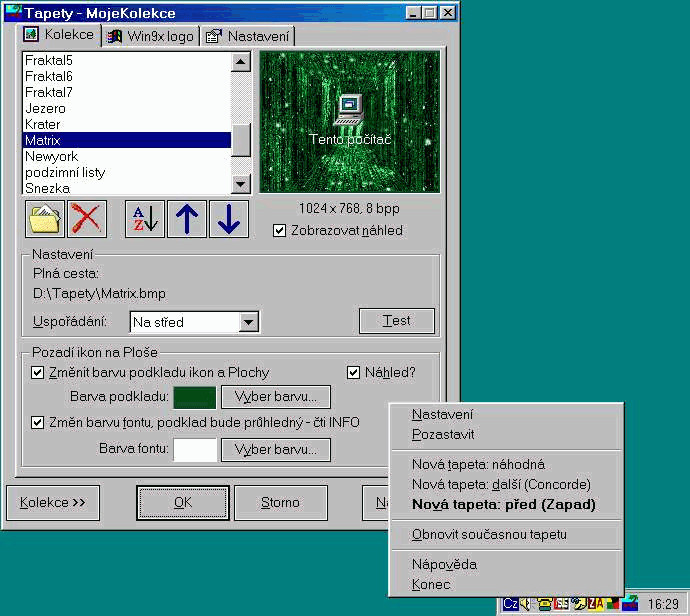Viewport: 690px width, 616px height.
Task: Click the partially hidden Nápověda dialog button
Action: click(x=375, y=502)
